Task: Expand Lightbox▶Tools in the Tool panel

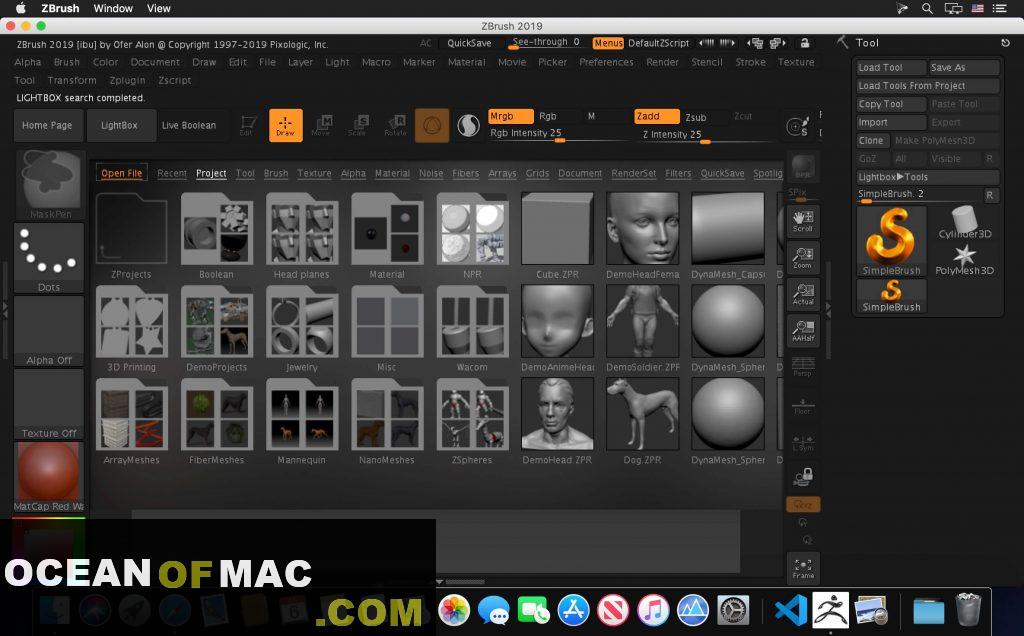Action: pyautogui.click(x=927, y=177)
